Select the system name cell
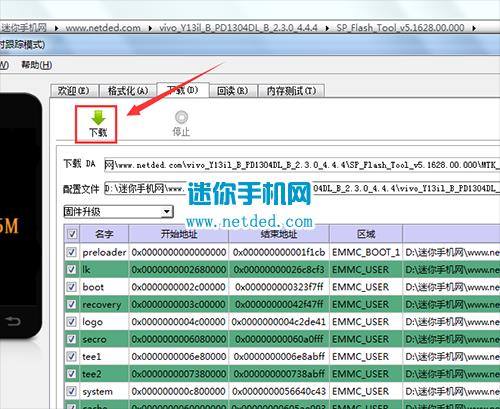500x409 pixels. tap(104, 391)
